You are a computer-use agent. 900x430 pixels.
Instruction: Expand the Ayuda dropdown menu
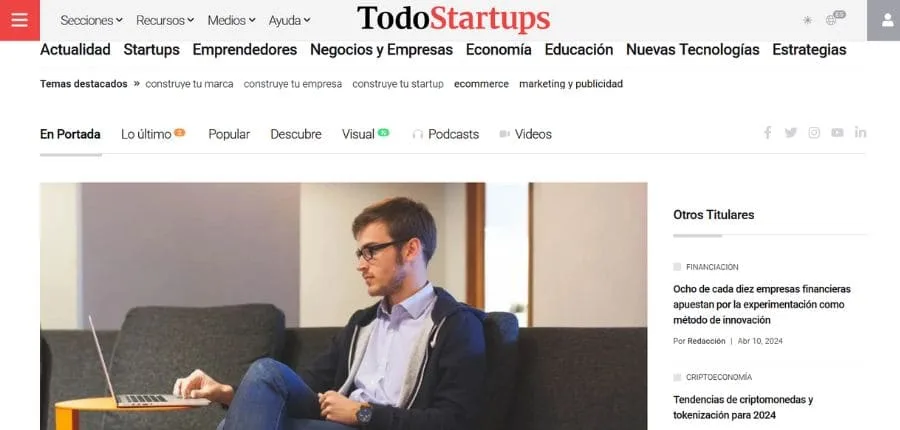coord(289,20)
